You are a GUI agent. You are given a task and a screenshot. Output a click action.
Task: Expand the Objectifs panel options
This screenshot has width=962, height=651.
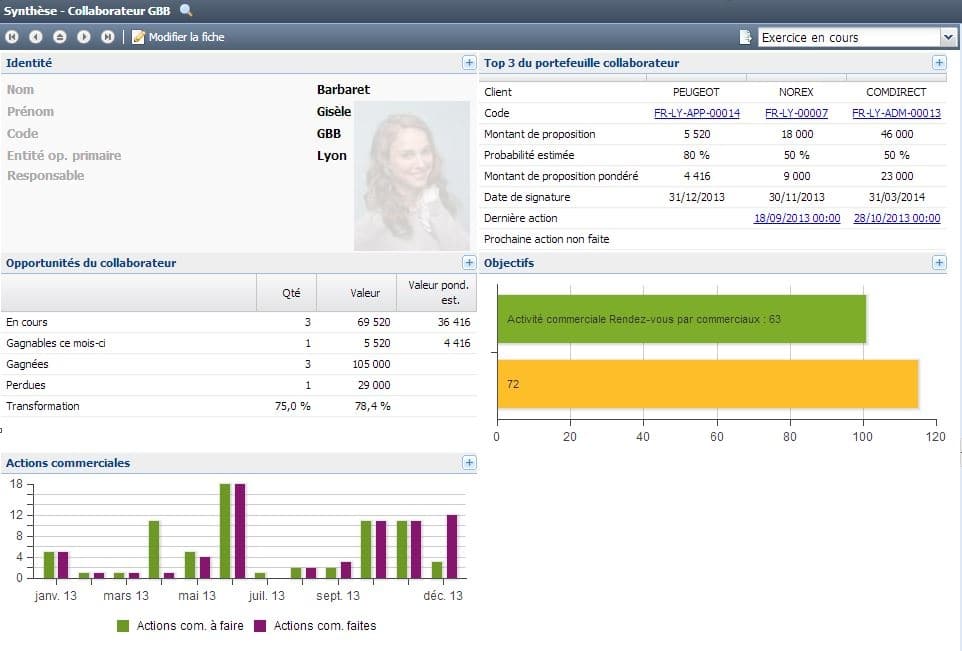938,263
